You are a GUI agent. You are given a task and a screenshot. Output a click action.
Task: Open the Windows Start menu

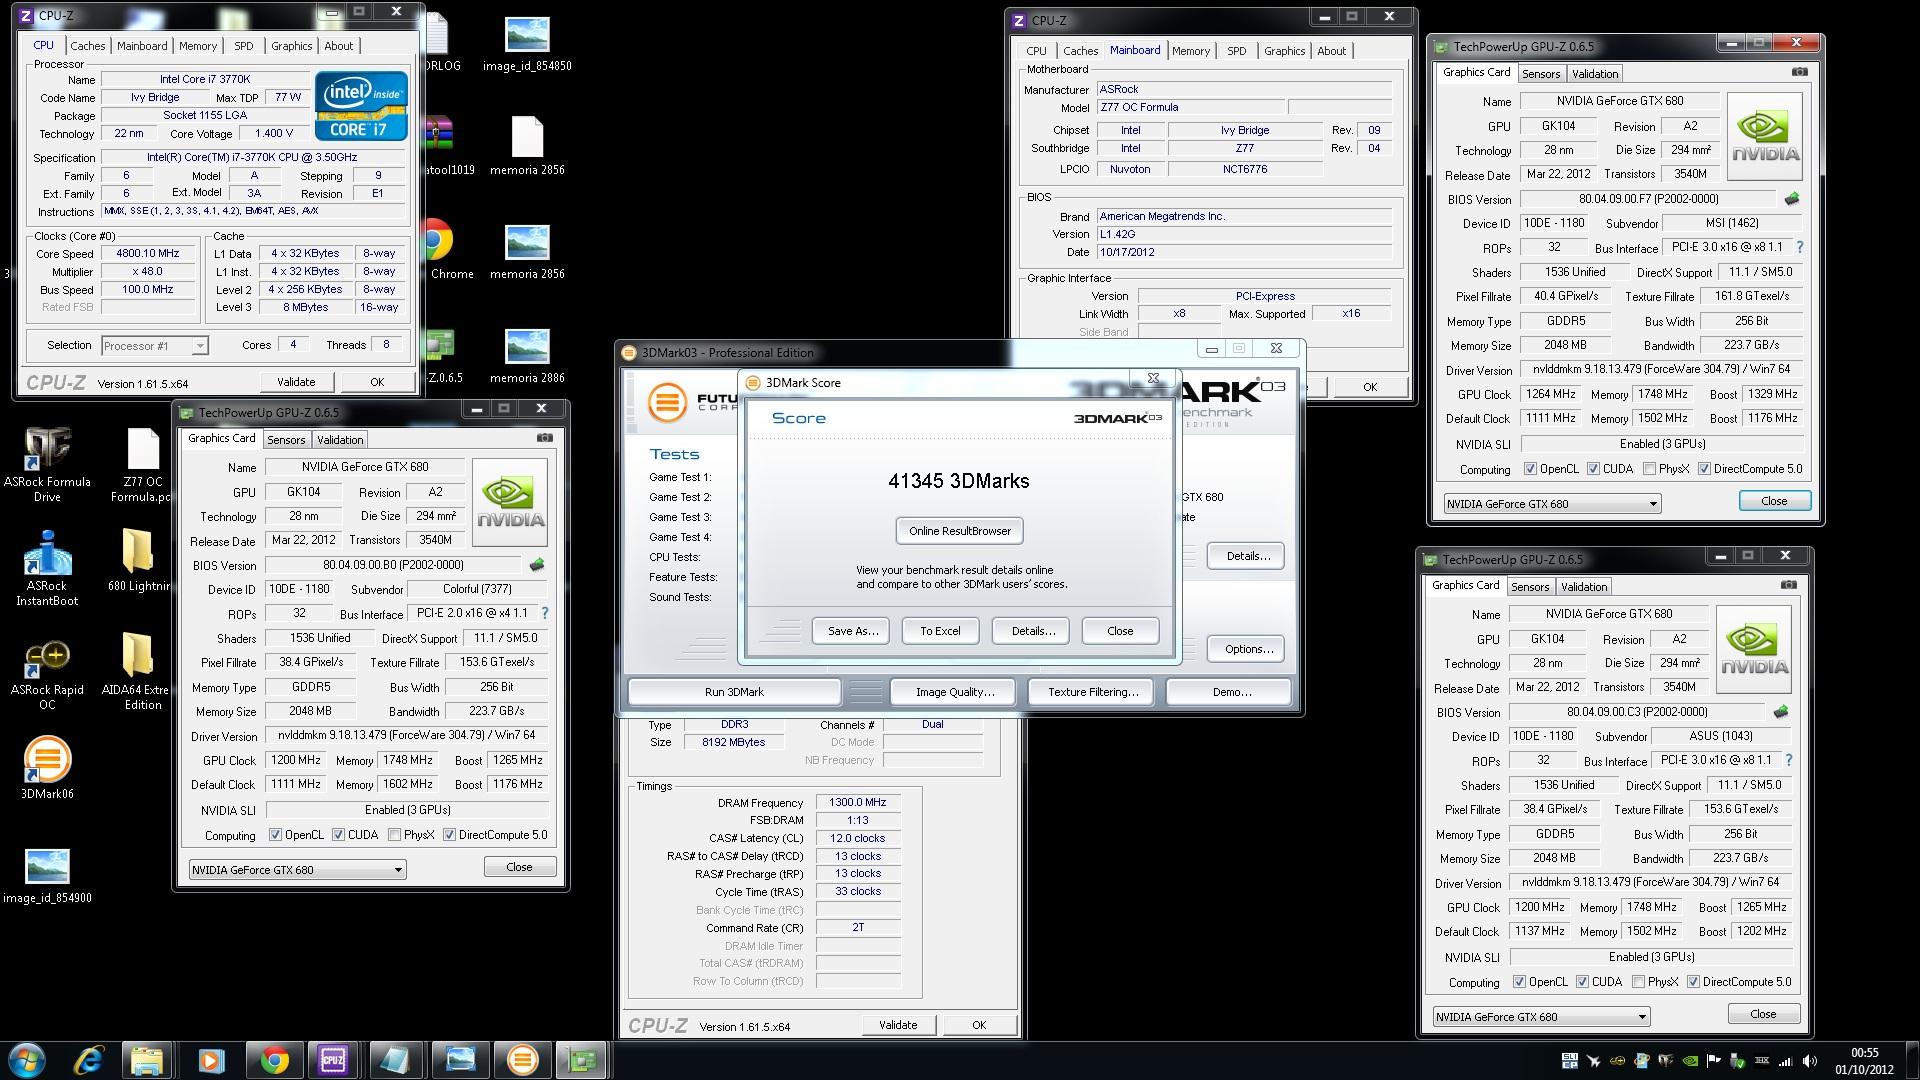pos(27,1060)
